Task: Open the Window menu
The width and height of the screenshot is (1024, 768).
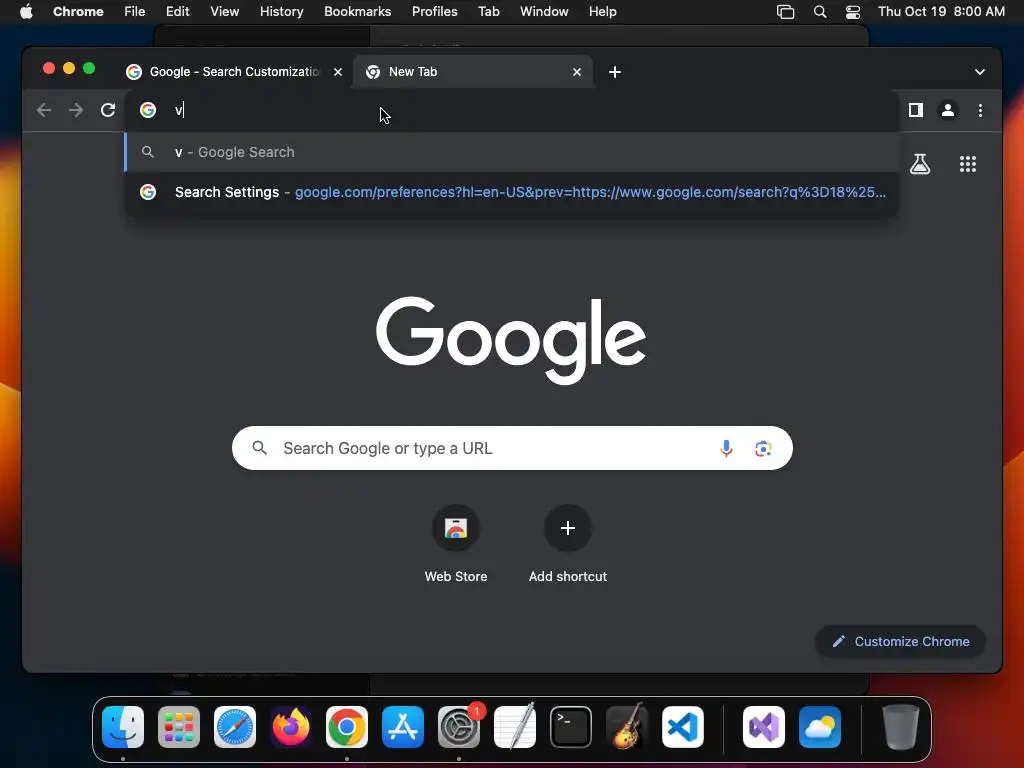Action: [x=544, y=11]
